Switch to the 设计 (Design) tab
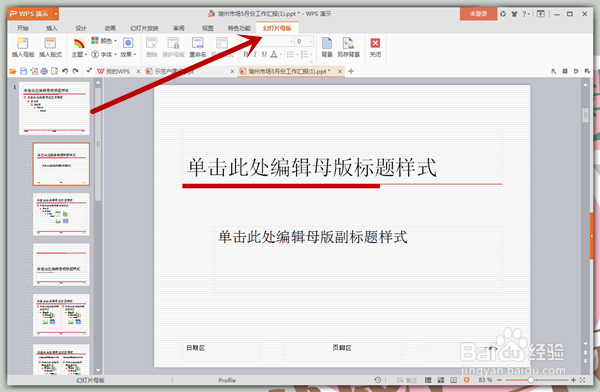Viewport: 600px width, 392px height. tap(81, 28)
